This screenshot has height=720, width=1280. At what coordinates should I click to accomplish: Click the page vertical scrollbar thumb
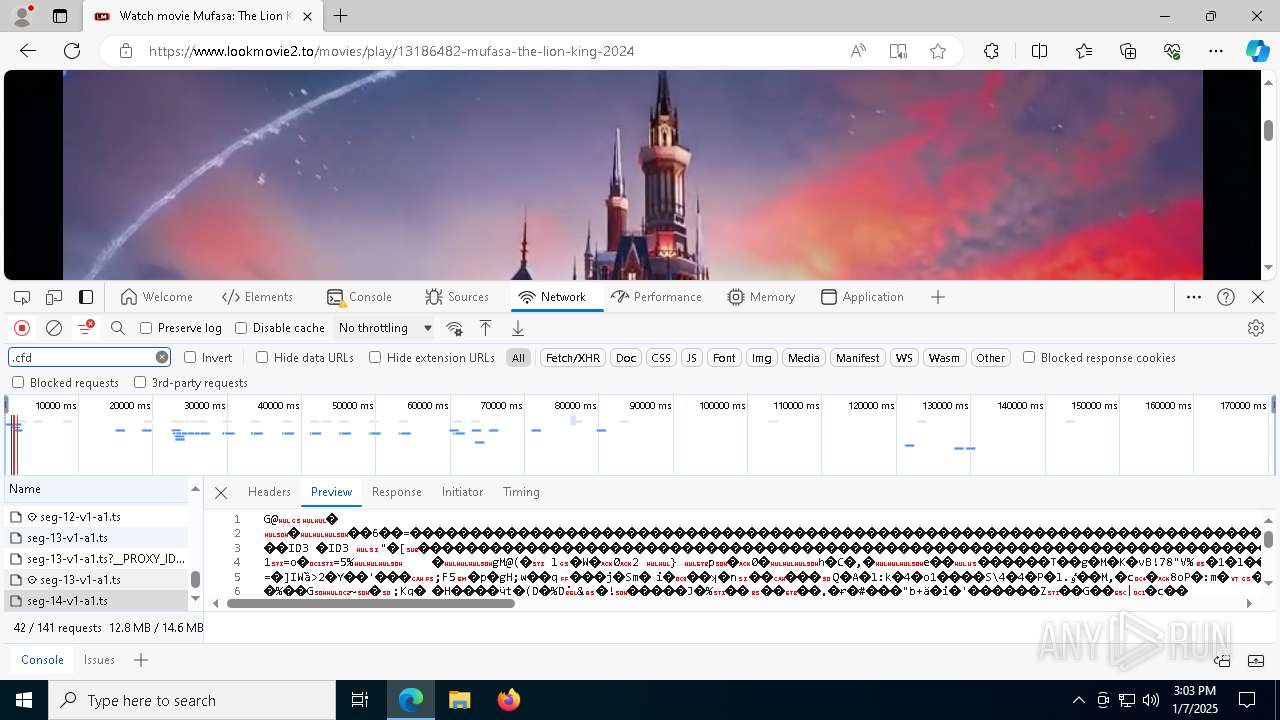[x=1268, y=130]
